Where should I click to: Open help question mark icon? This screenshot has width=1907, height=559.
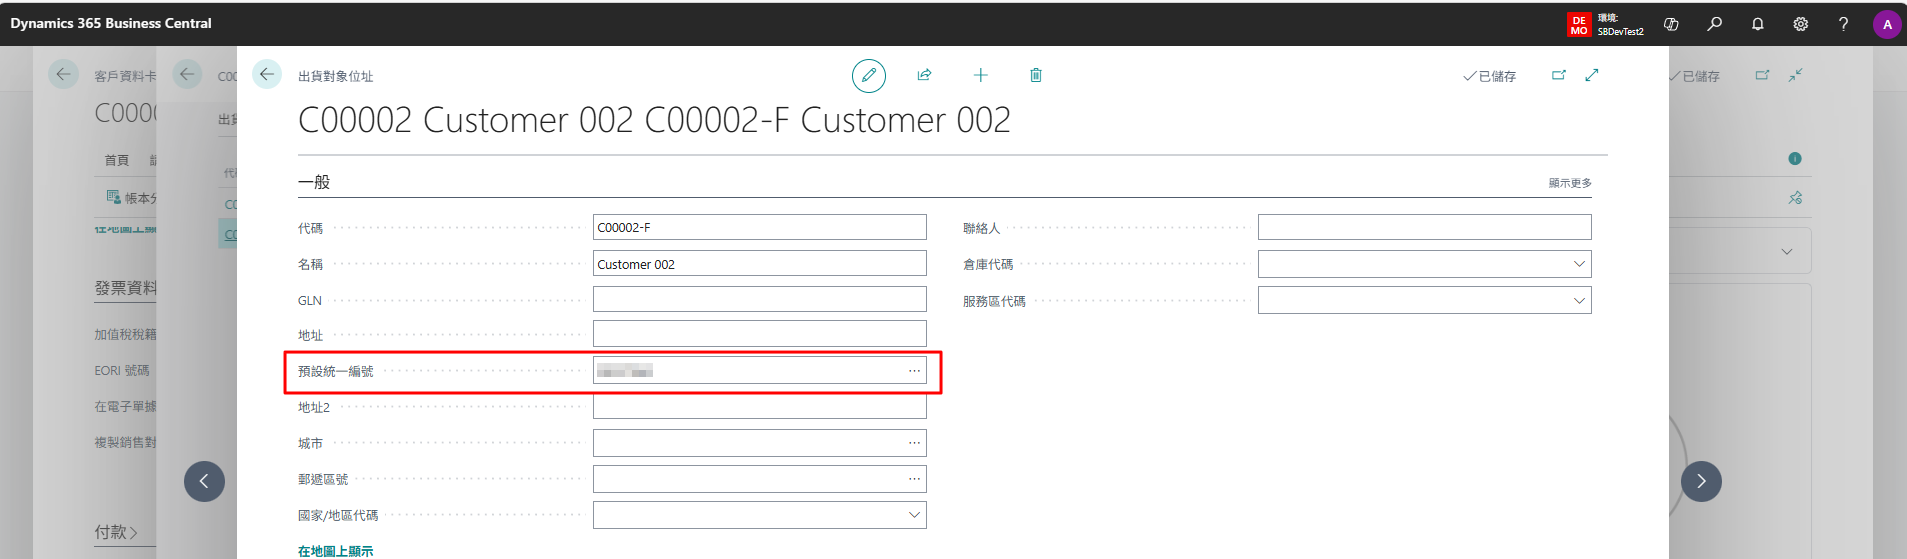(x=1843, y=24)
